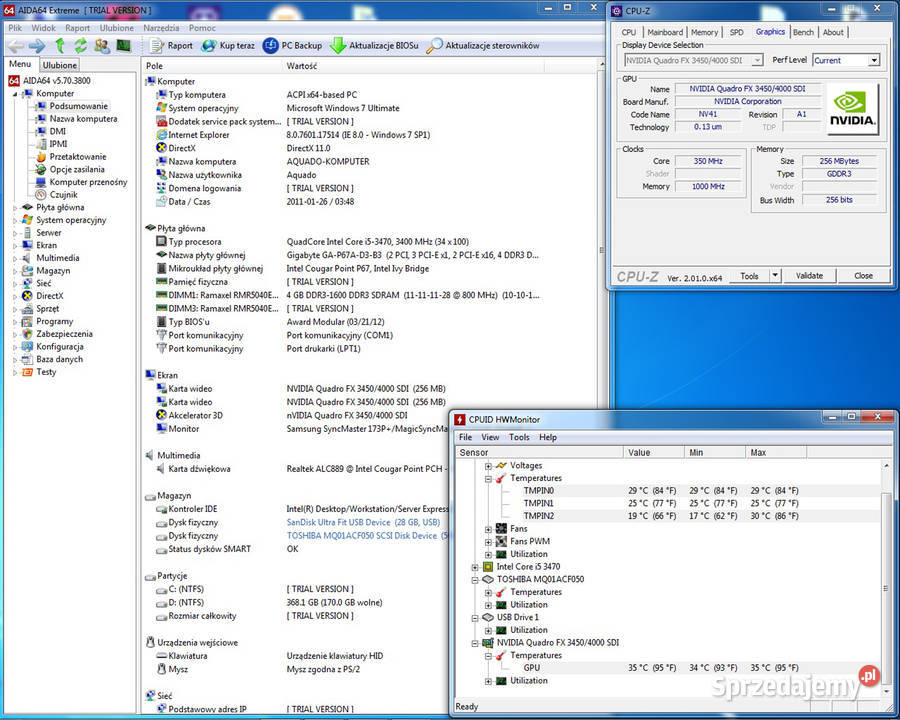Open the SanDisk Ultra Fit USB Device link
Image resolution: width=900 pixels, height=720 pixels.
pos(363,522)
